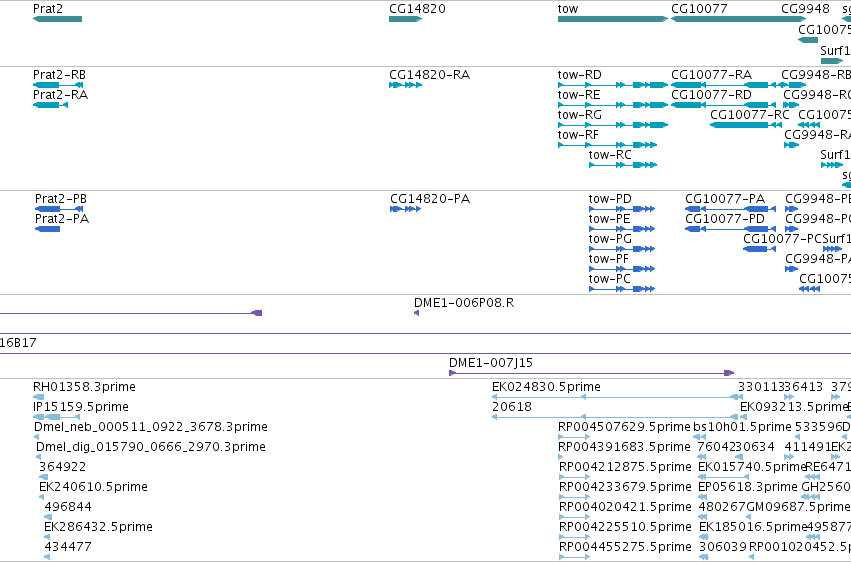Screen dimensions: 851x562
Task: Open the CG10077-RC transcript label
Action: pyautogui.click(x=750, y=115)
